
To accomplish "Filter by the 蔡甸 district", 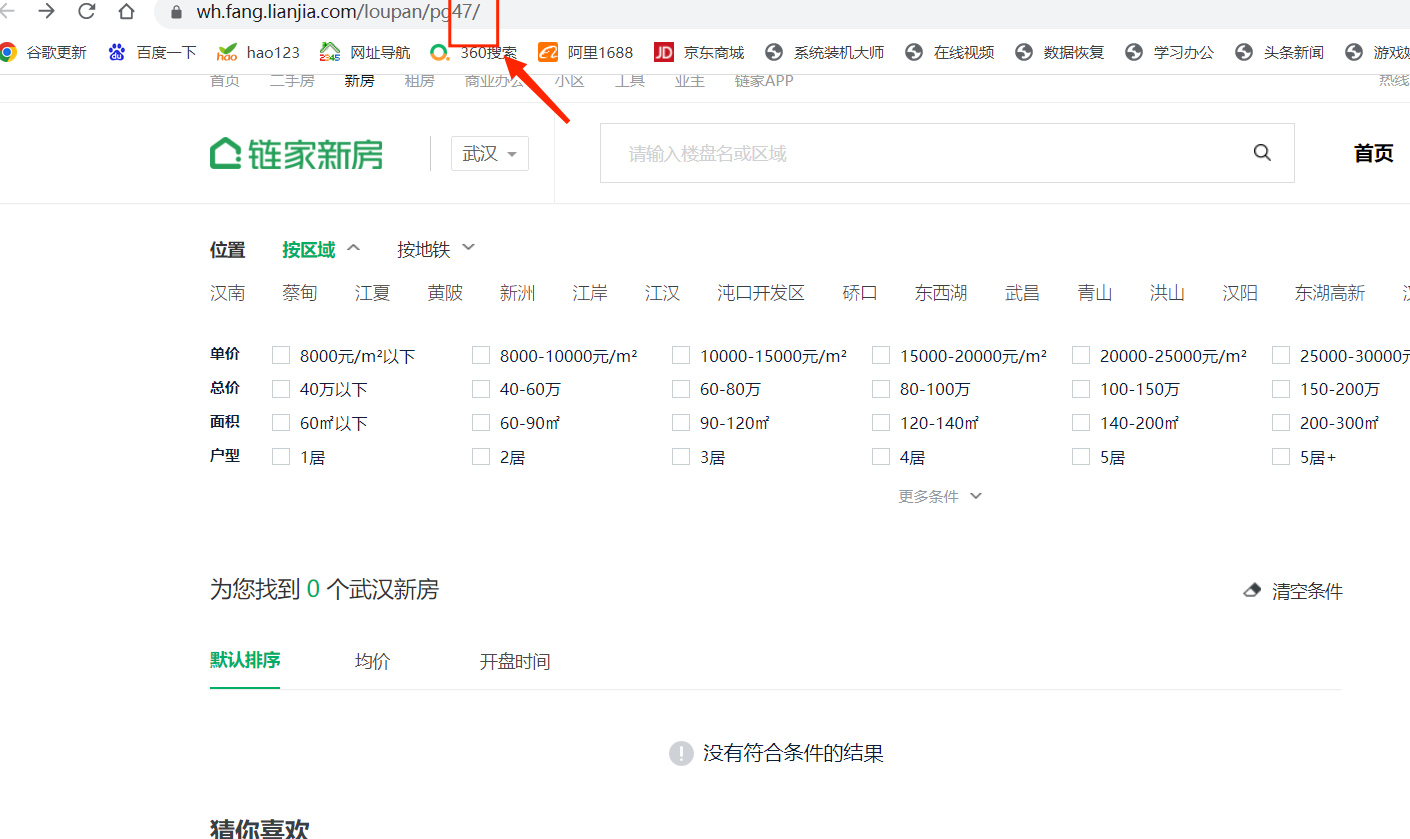I will coord(300,293).
